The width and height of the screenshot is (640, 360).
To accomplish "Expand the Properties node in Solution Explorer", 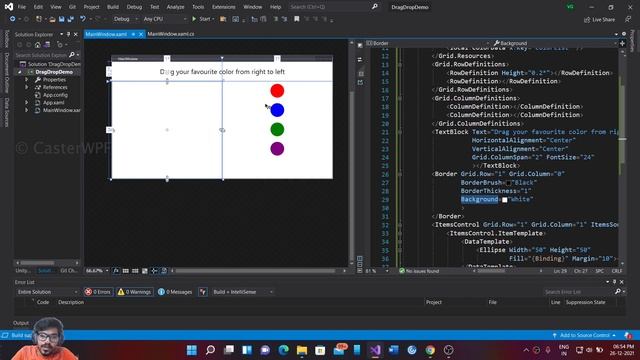I will click(27, 80).
